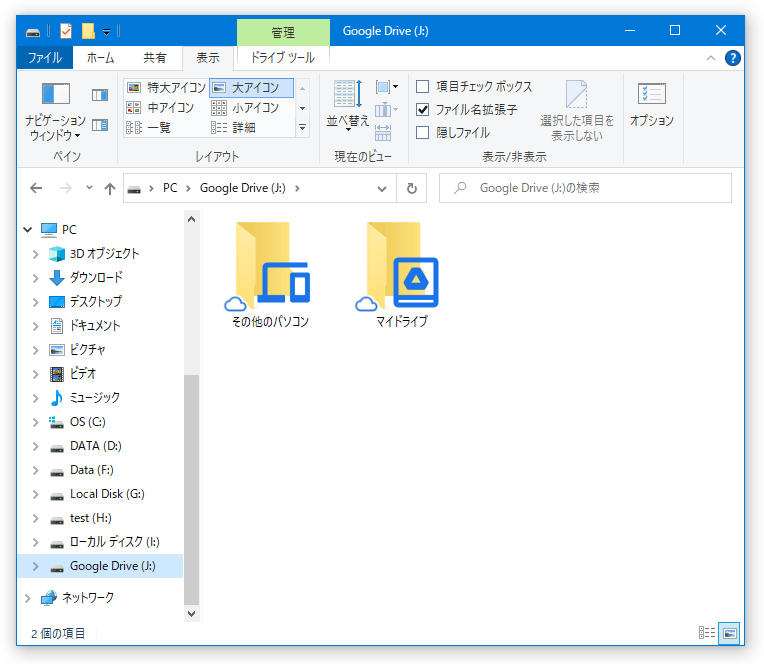Expand the layout gallery more arrow

point(302,128)
